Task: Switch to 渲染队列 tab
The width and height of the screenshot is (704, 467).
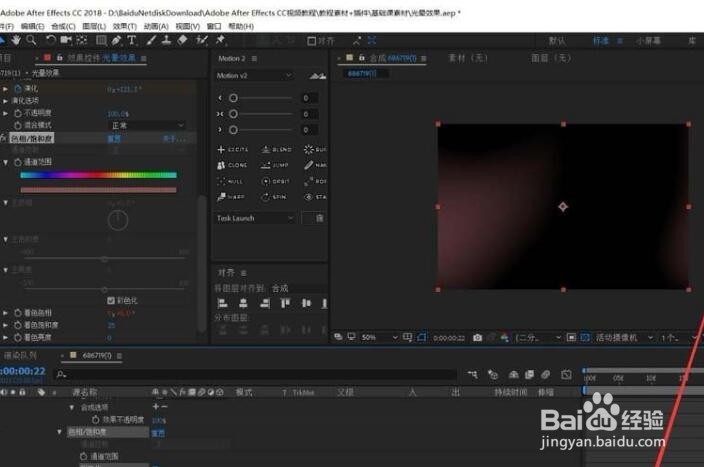Action: pos(20,355)
